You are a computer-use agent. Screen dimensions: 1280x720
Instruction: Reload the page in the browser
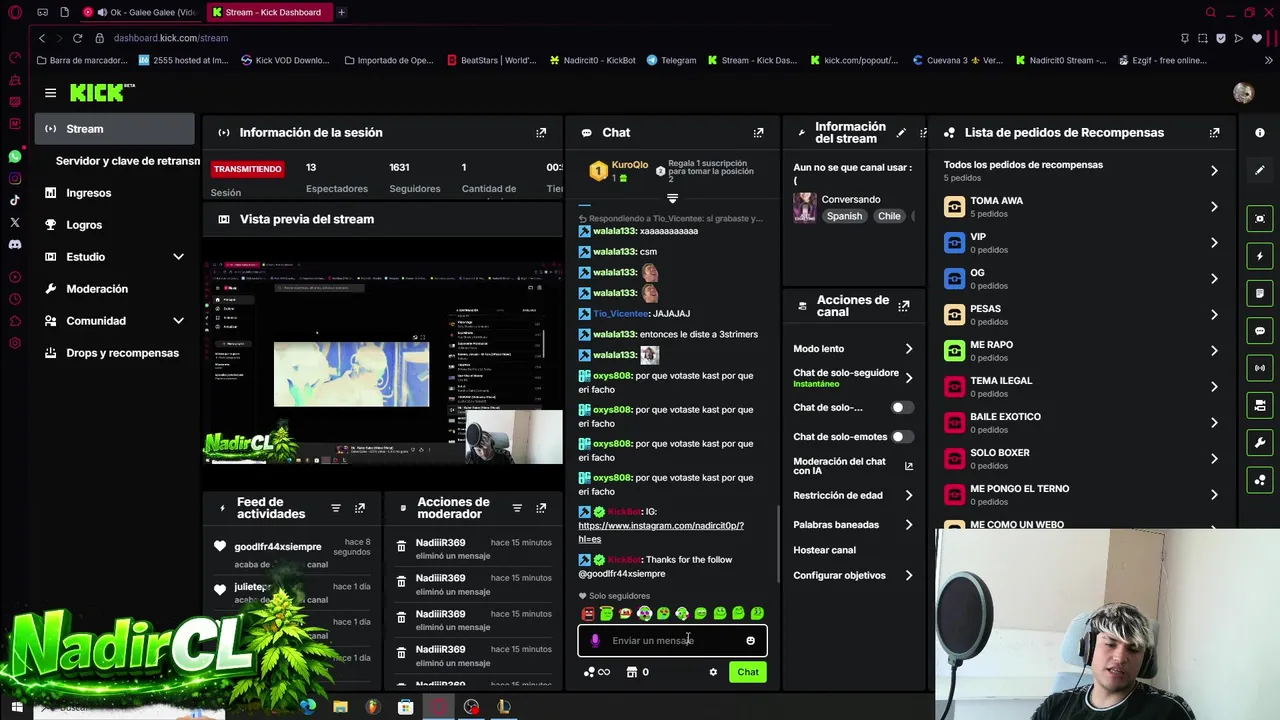(x=77, y=38)
